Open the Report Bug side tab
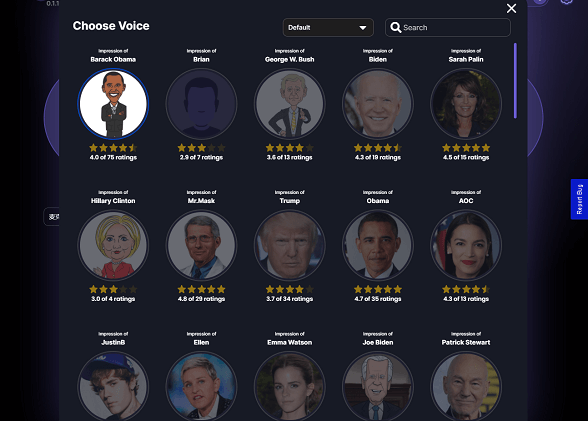Screen dimensions: 588x421 [x=579, y=199]
